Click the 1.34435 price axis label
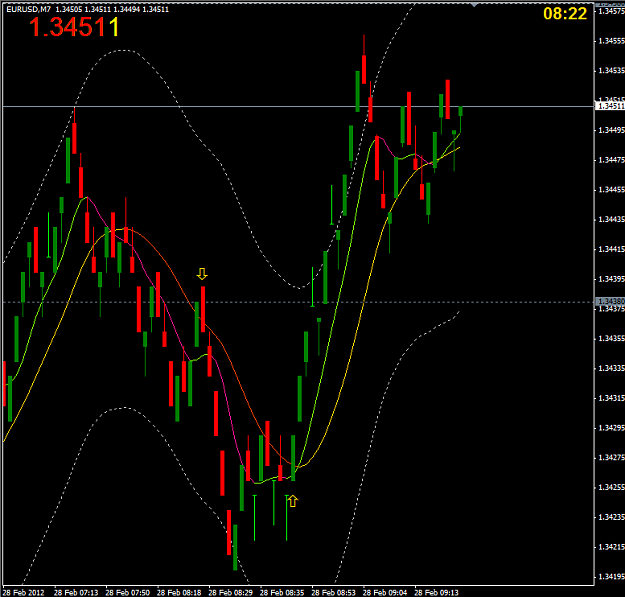 click(611, 220)
